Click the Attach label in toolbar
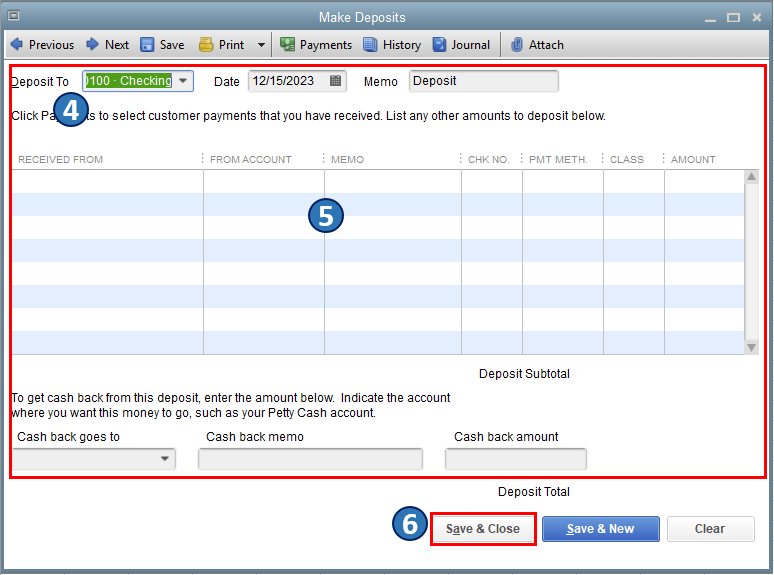Screen dimensions: 774x575 [x=546, y=45]
